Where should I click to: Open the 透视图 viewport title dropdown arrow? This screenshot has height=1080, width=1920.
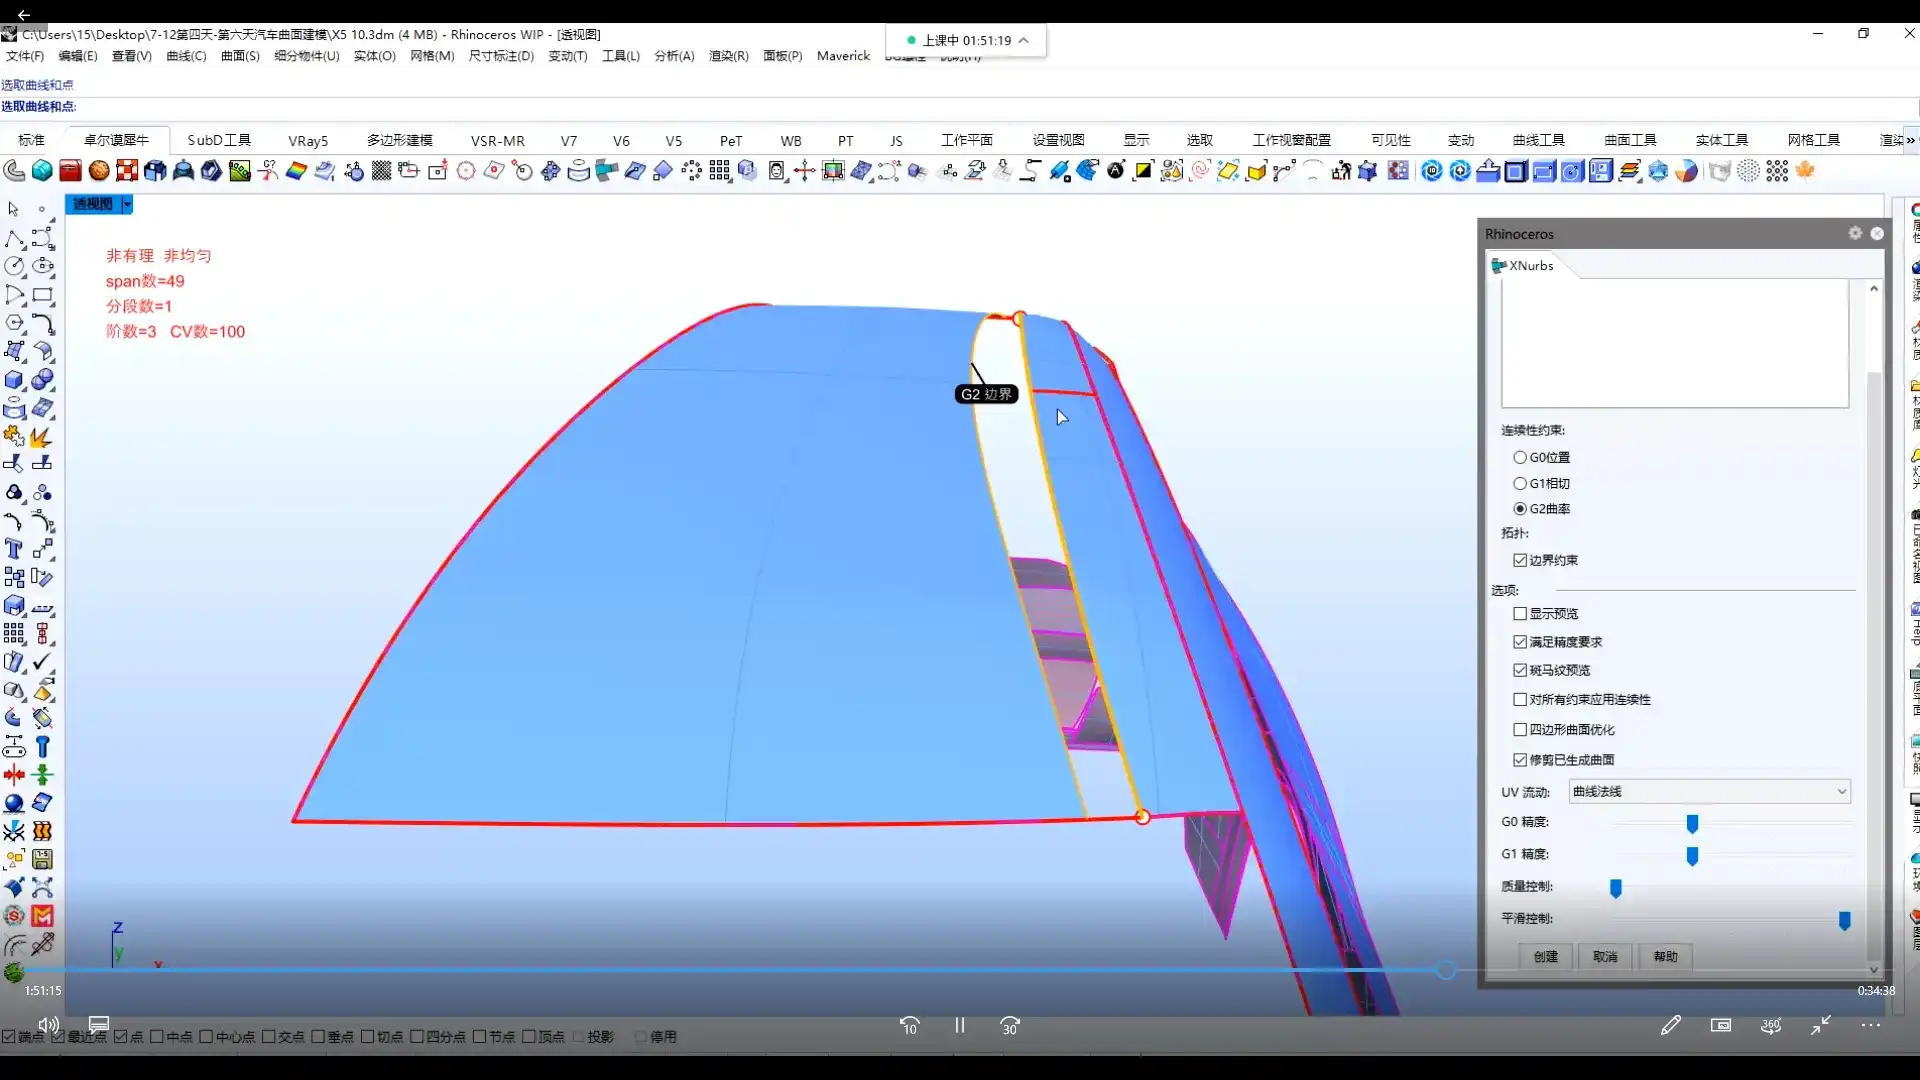(x=127, y=204)
